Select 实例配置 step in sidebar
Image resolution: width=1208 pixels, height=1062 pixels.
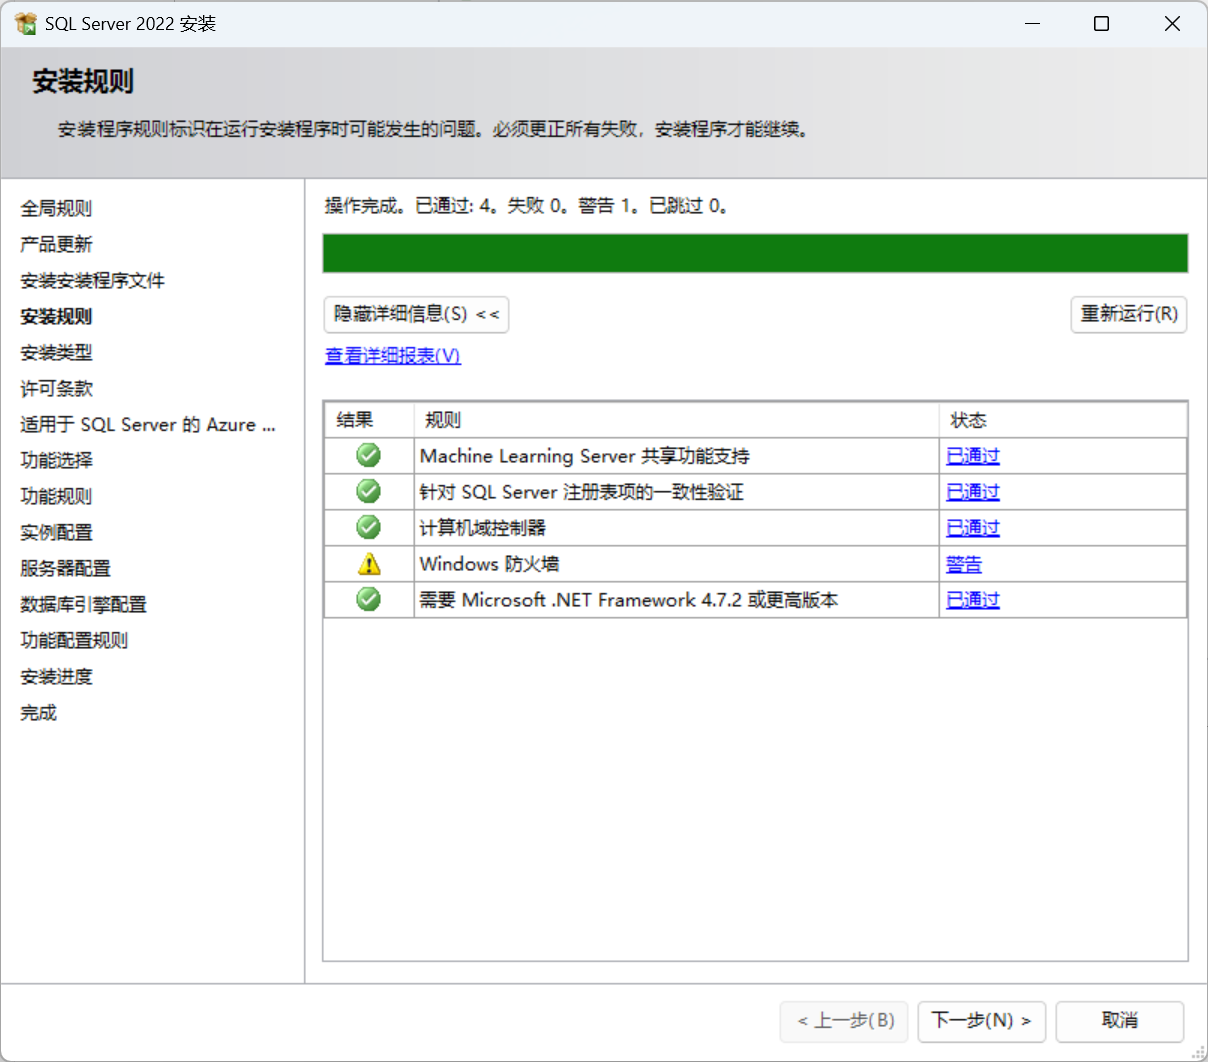[x=56, y=532]
